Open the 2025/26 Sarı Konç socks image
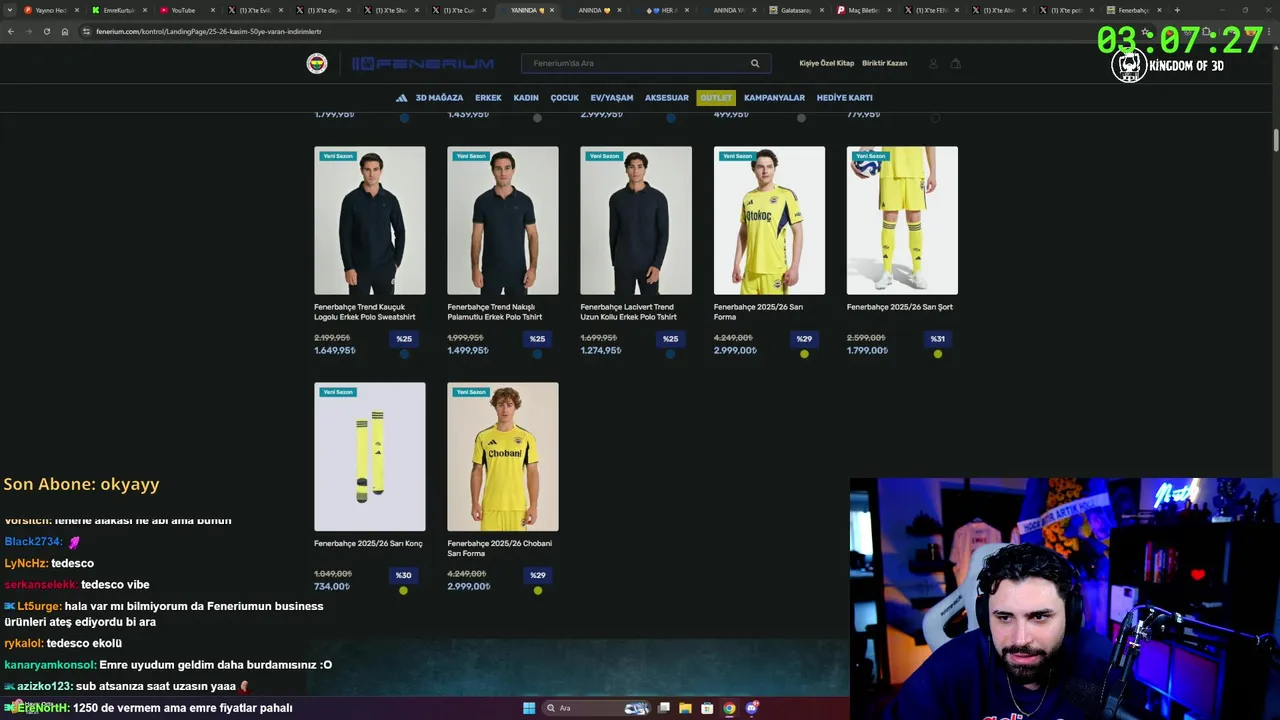1280x720 pixels. [x=369, y=457]
